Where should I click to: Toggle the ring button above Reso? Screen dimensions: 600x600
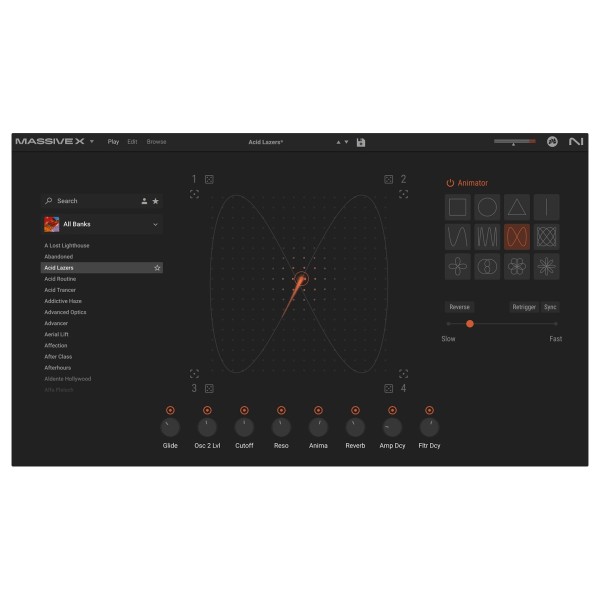[x=281, y=410]
